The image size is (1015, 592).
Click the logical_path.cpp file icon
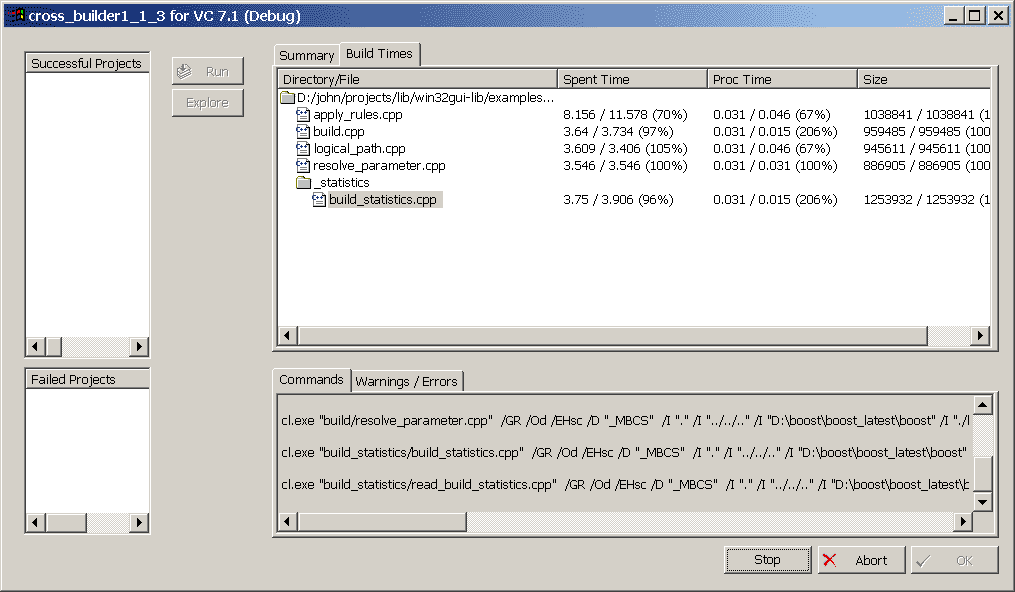(304, 149)
